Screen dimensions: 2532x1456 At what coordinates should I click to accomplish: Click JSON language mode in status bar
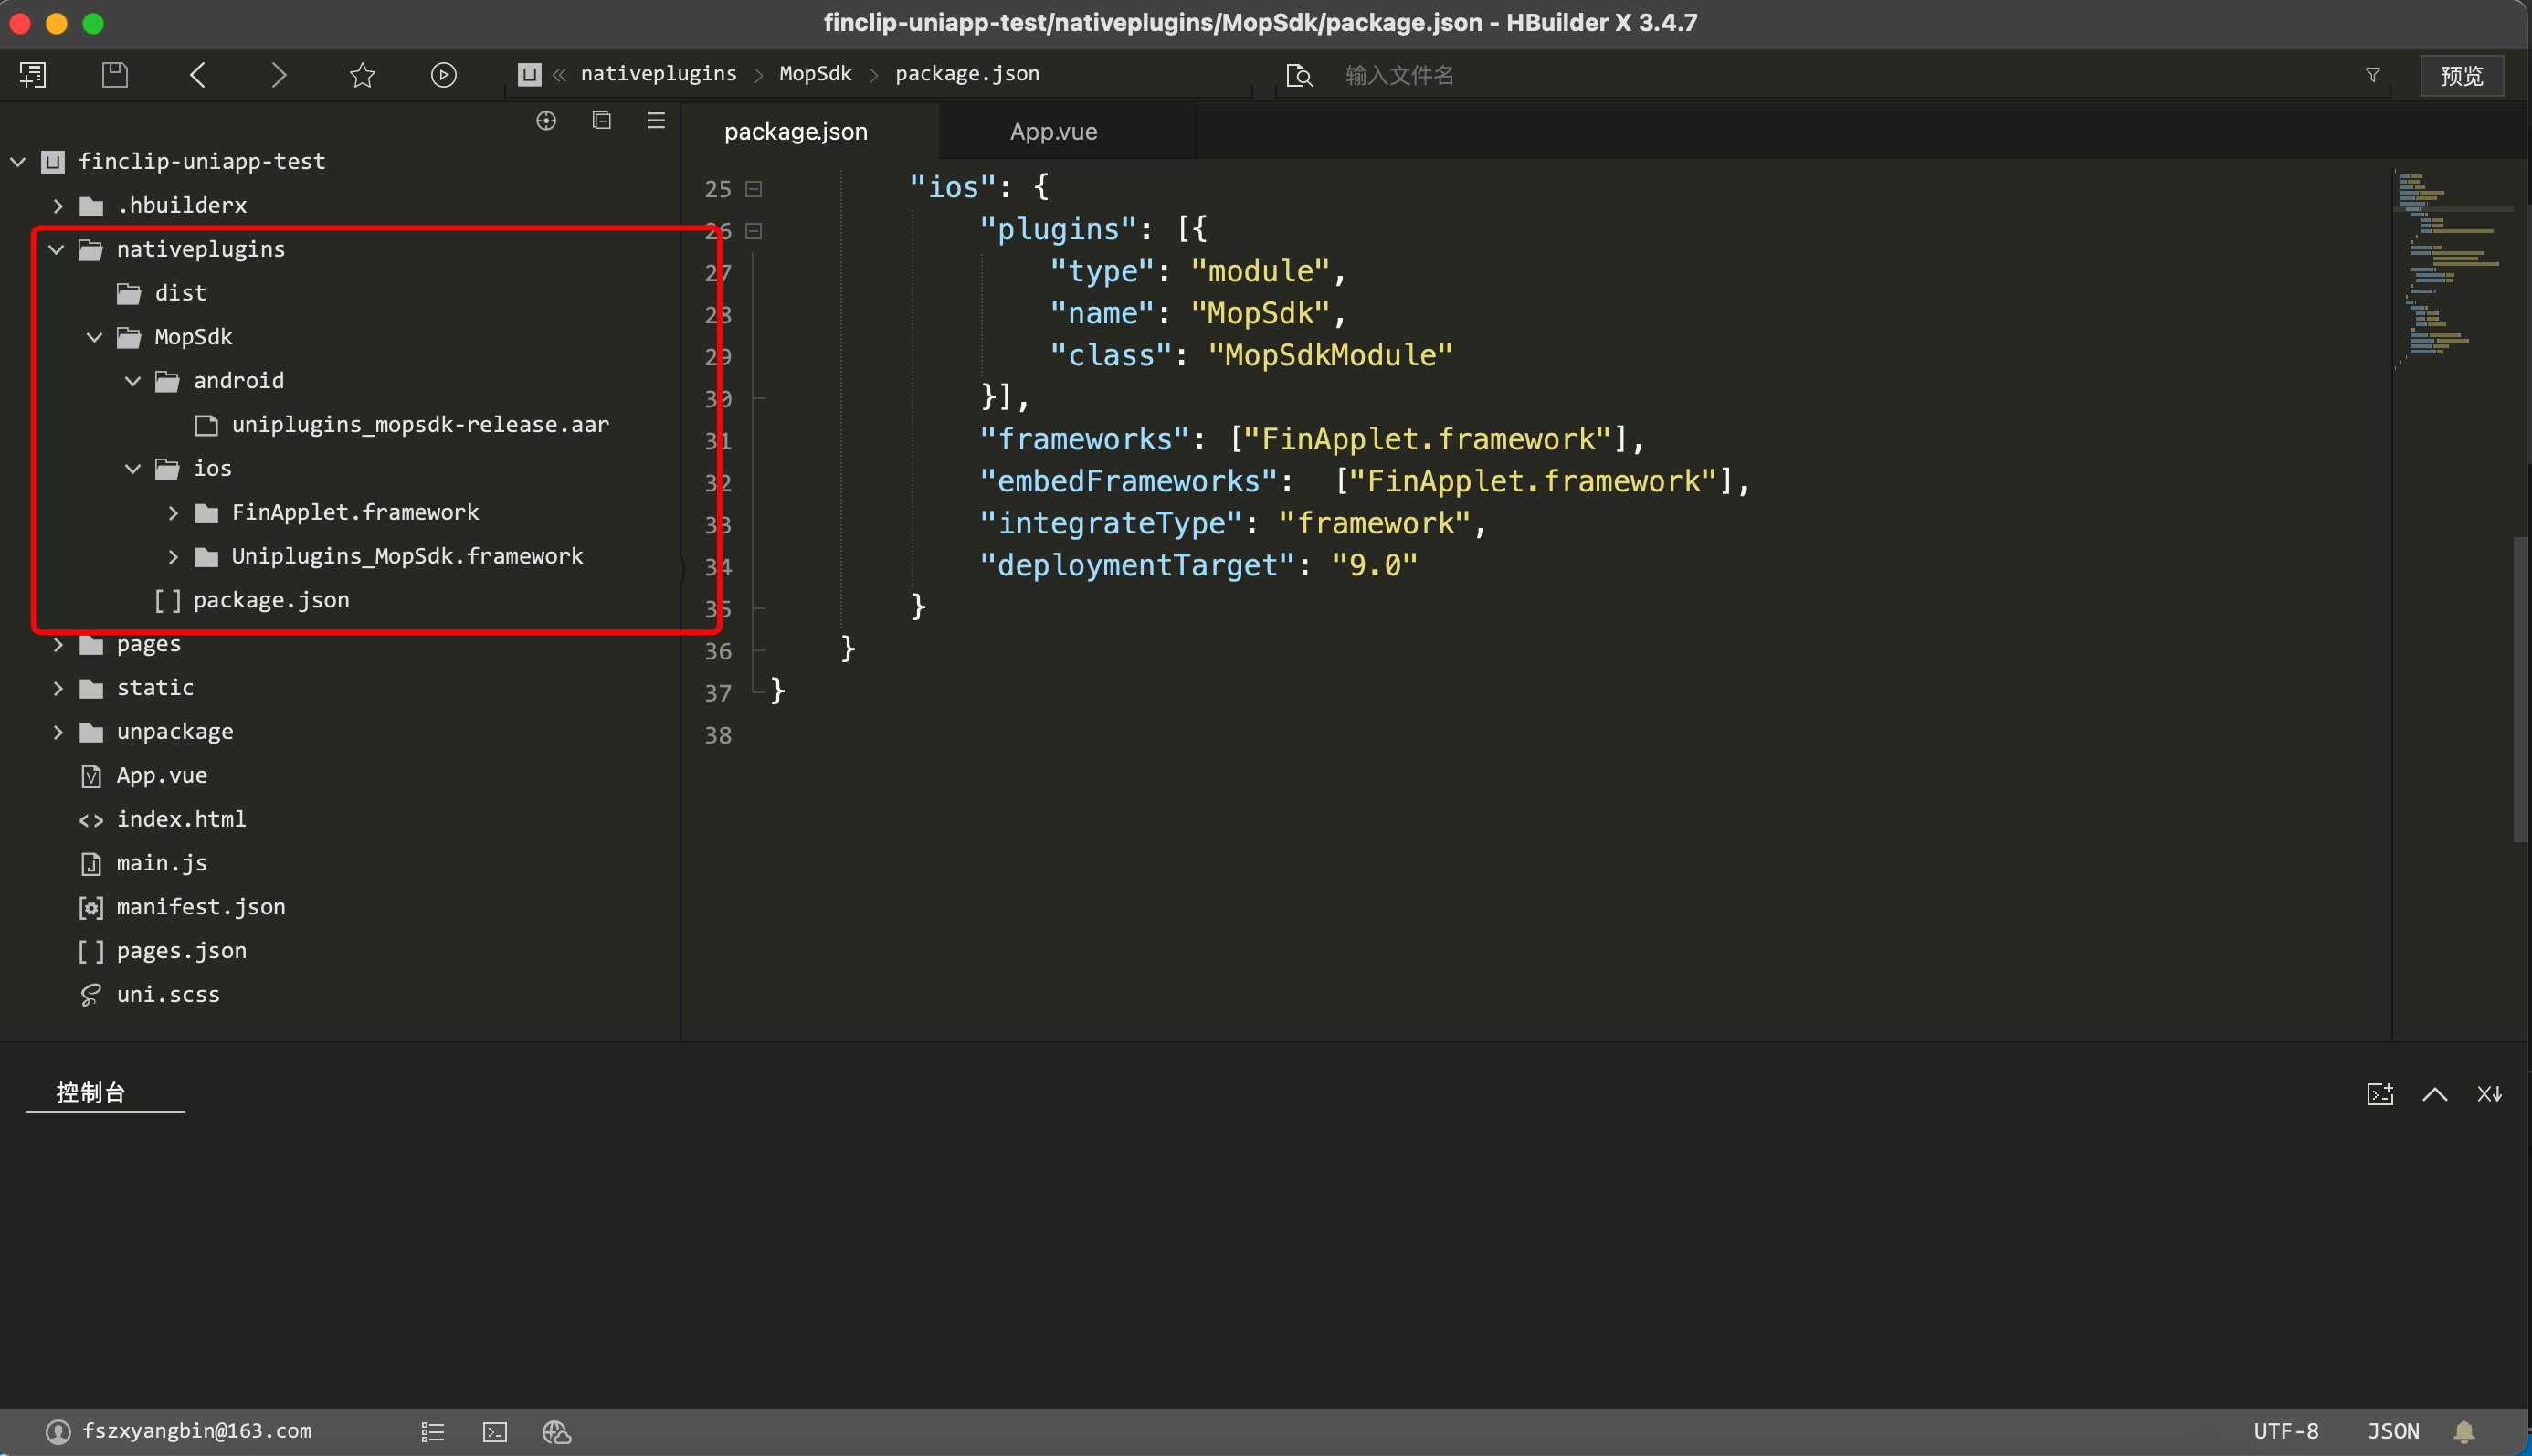pos(2393,1431)
